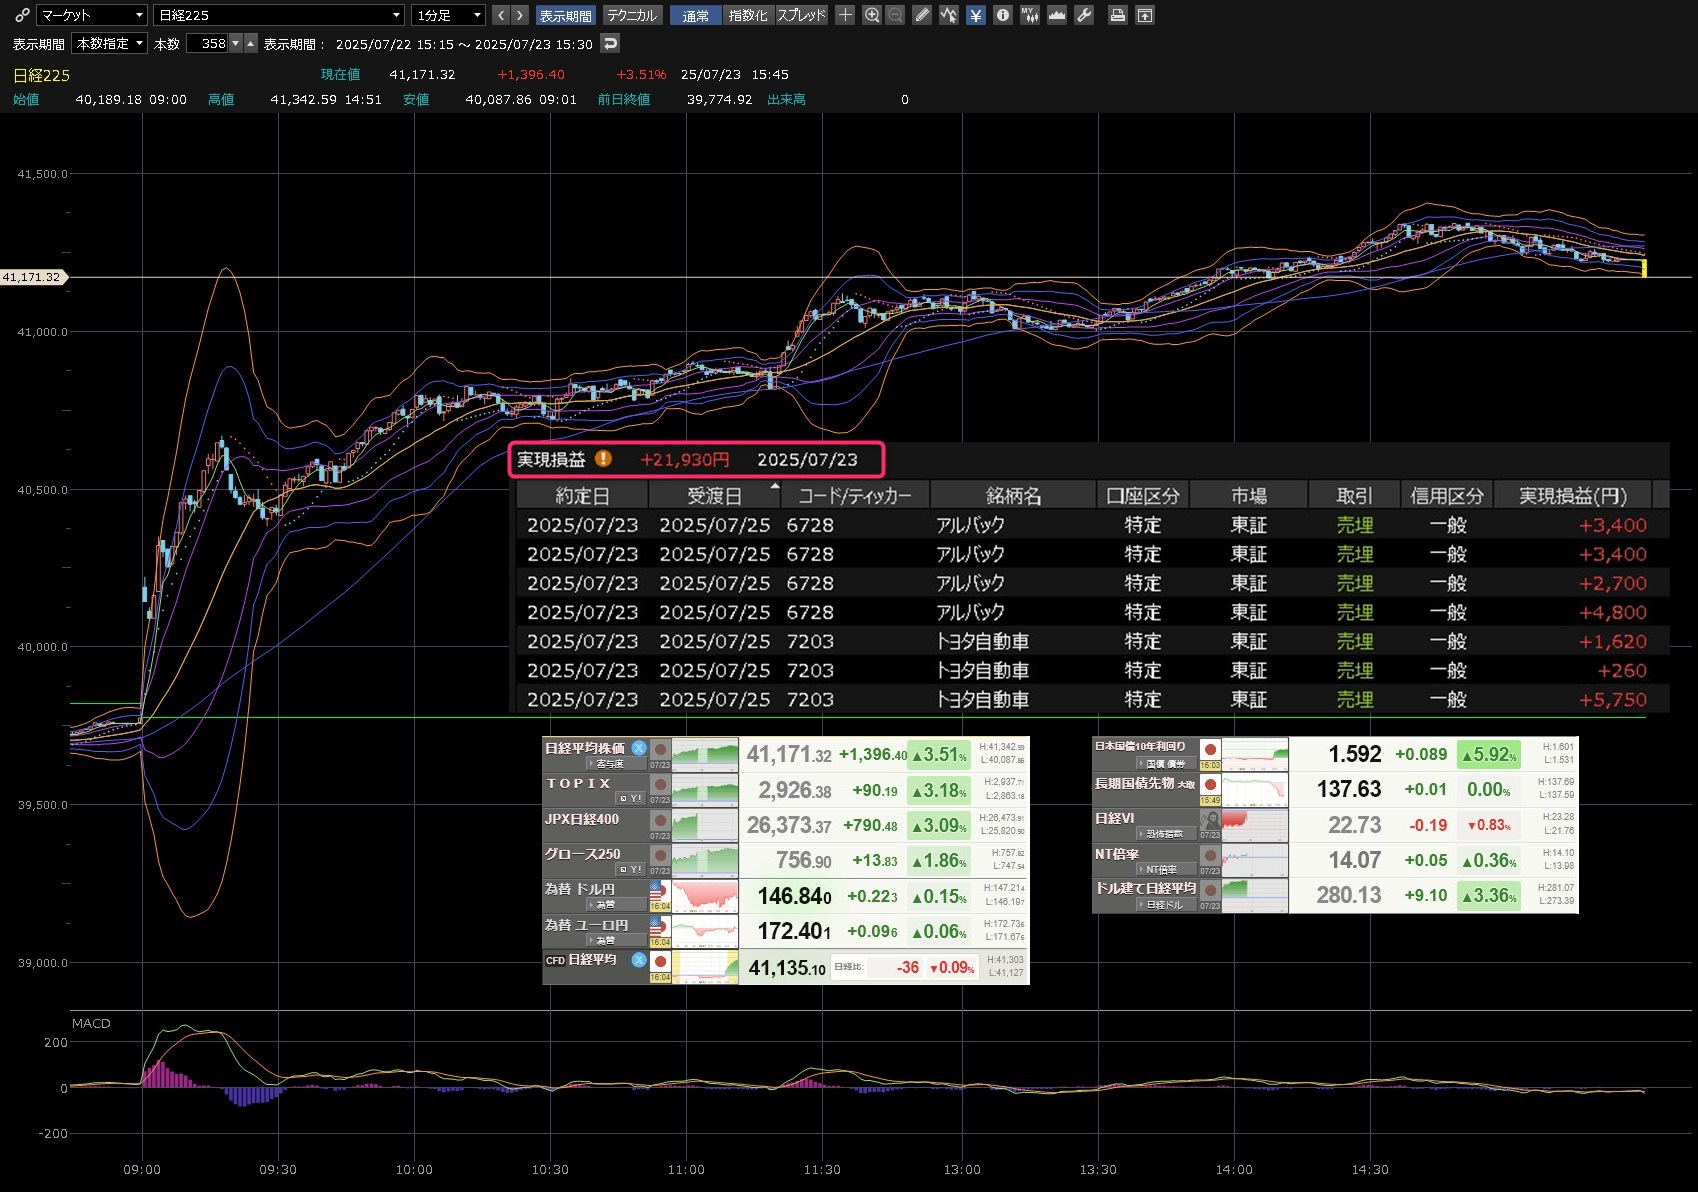Image resolution: width=1698 pixels, height=1192 pixels.
Task: Click the orange warning icon beside 実現損益
Action: click(x=603, y=459)
